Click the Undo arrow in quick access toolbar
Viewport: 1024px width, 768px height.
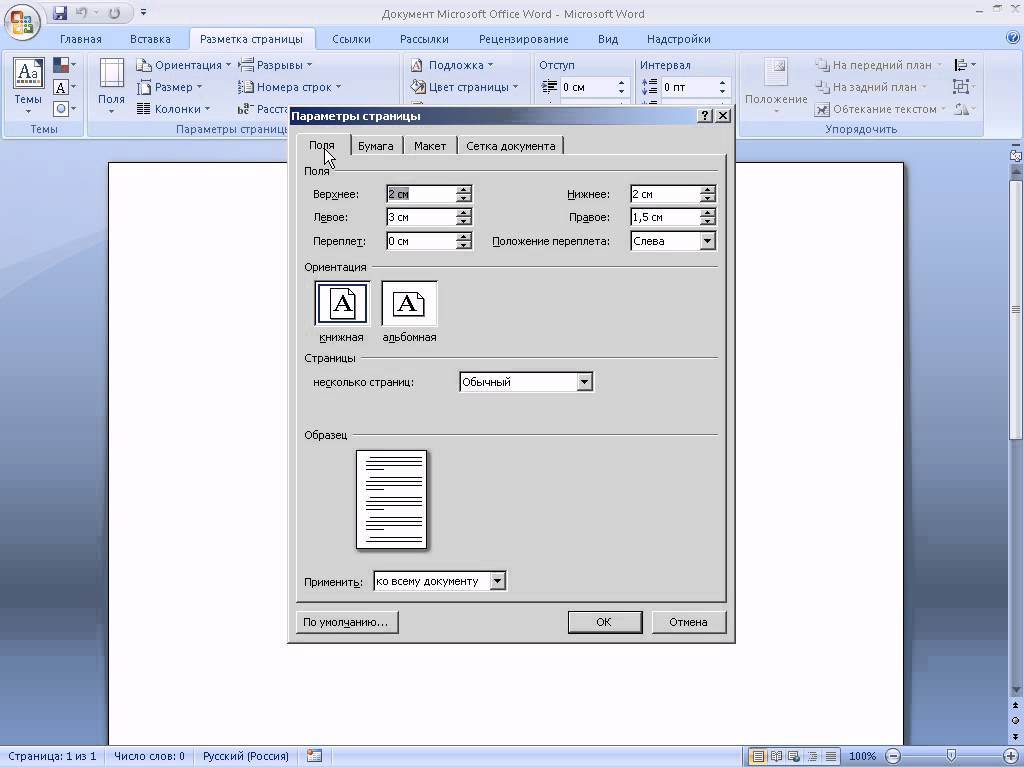click(x=81, y=12)
